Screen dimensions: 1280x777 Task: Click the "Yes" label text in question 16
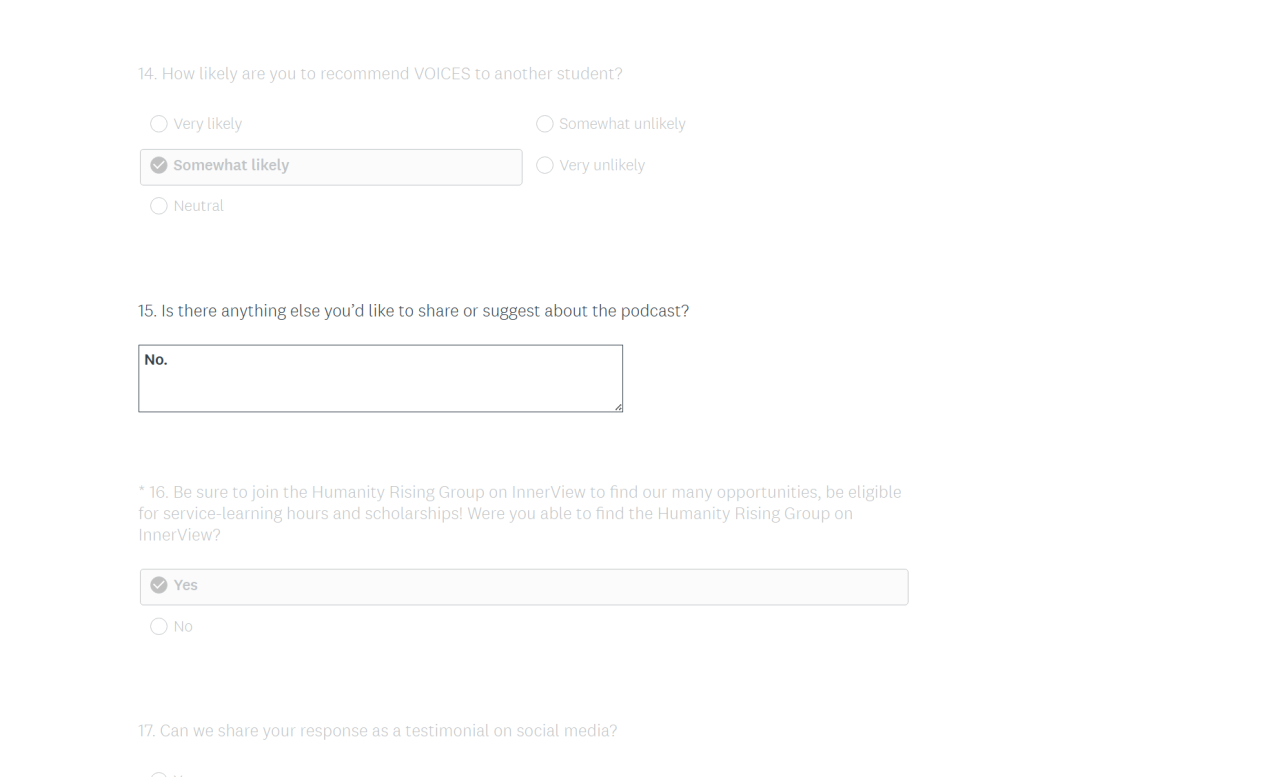point(186,586)
